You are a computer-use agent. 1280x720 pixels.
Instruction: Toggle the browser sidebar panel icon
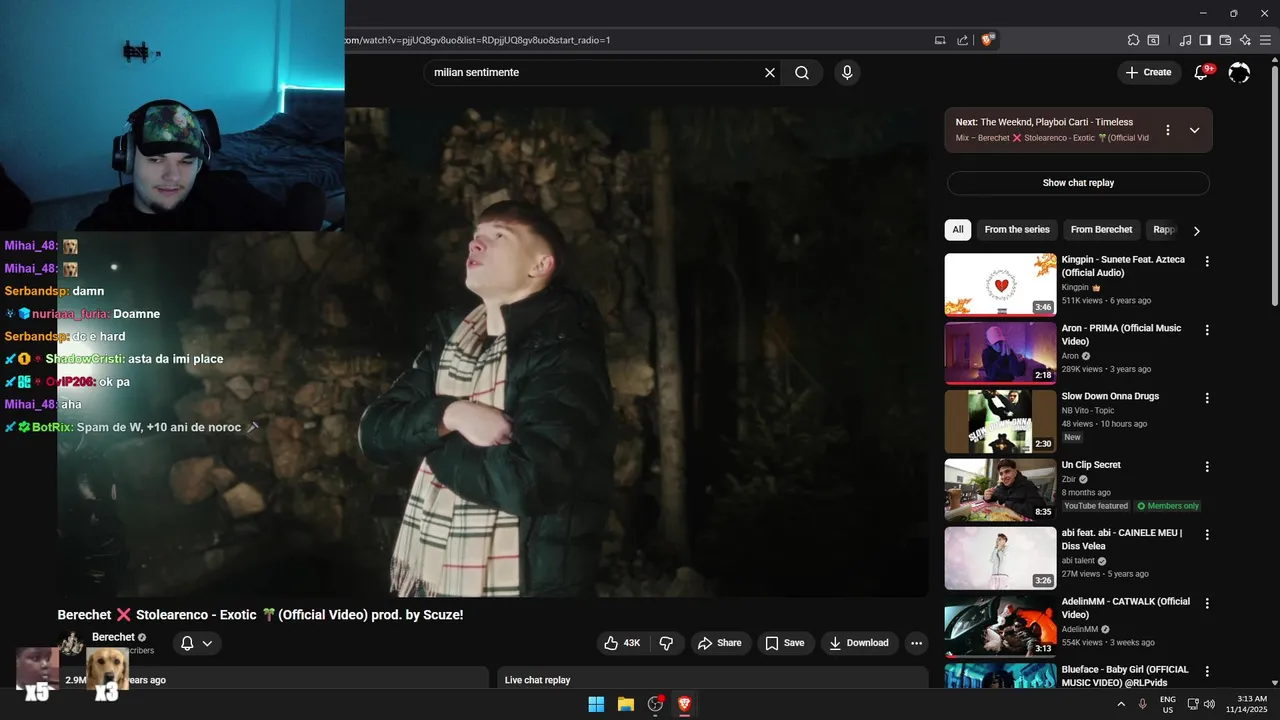point(1205,40)
